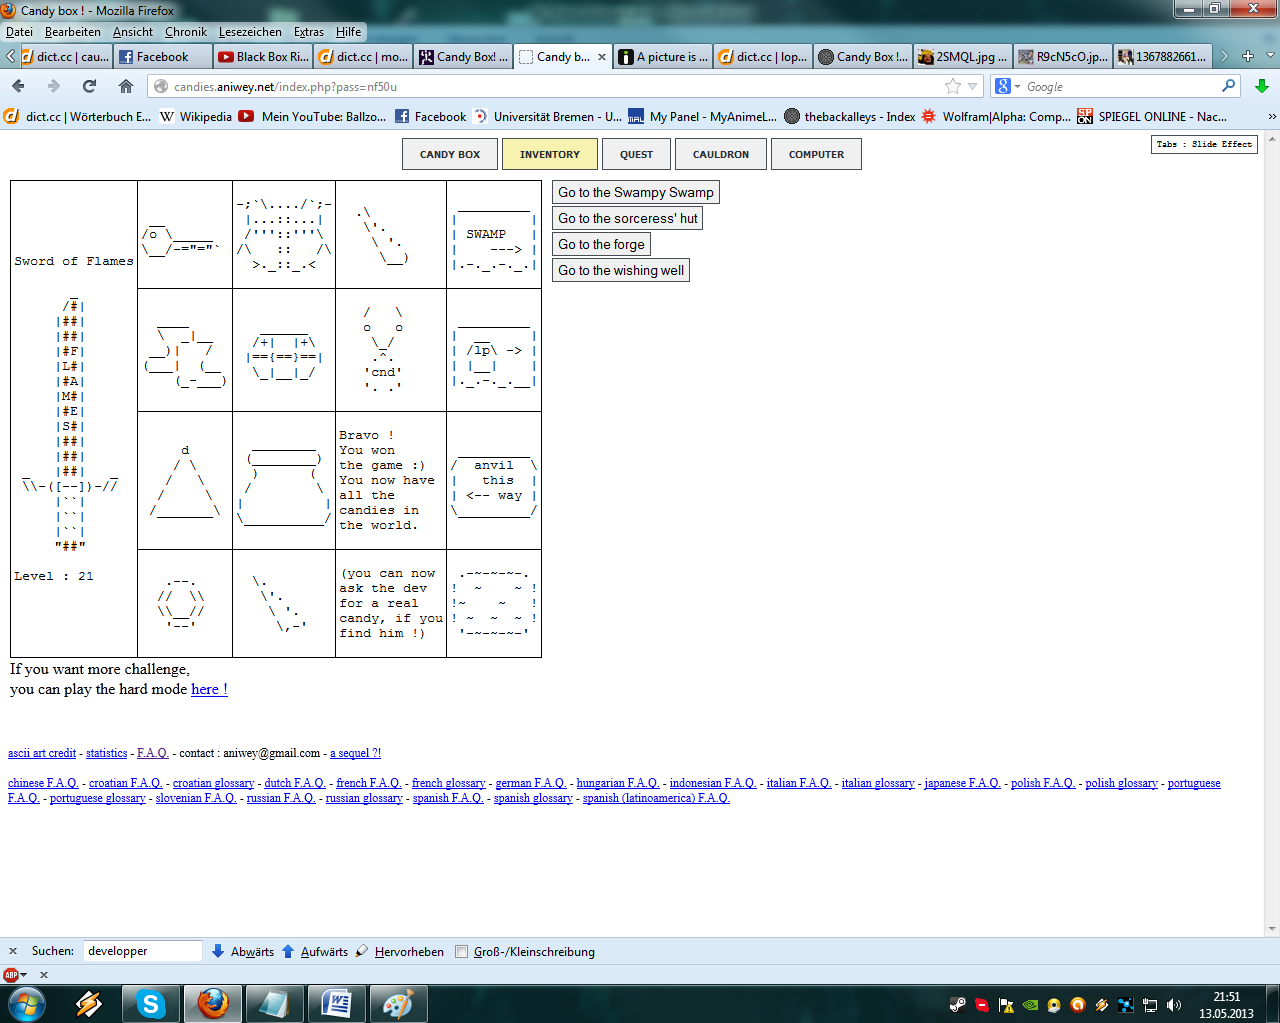The width and height of the screenshot is (1280, 1023).
Task: Click the back navigation arrow
Action: click(x=18, y=86)
